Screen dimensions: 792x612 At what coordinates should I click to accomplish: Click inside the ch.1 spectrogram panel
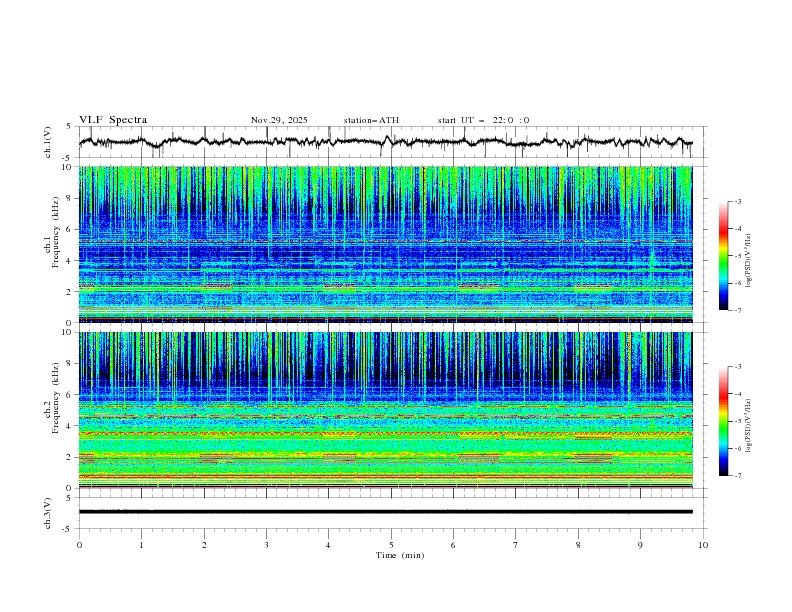[x=385, y=244]
